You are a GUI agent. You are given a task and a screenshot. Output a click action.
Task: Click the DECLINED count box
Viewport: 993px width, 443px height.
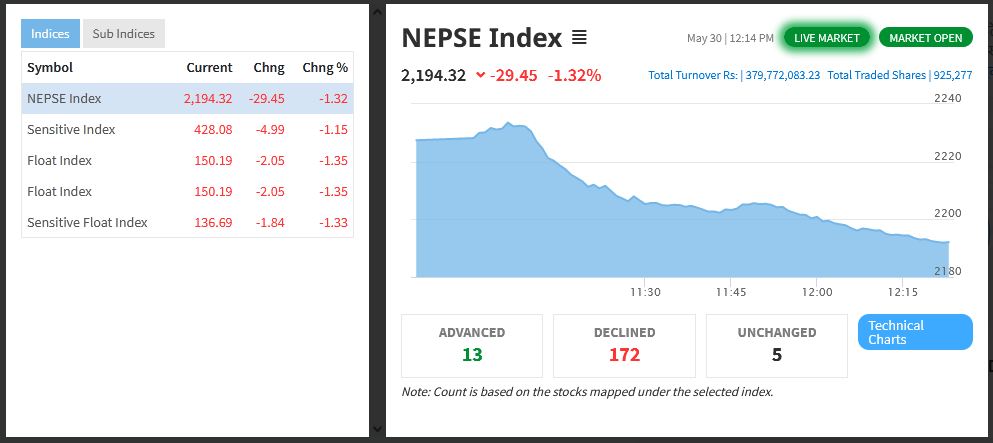click(x=624, y=345)
